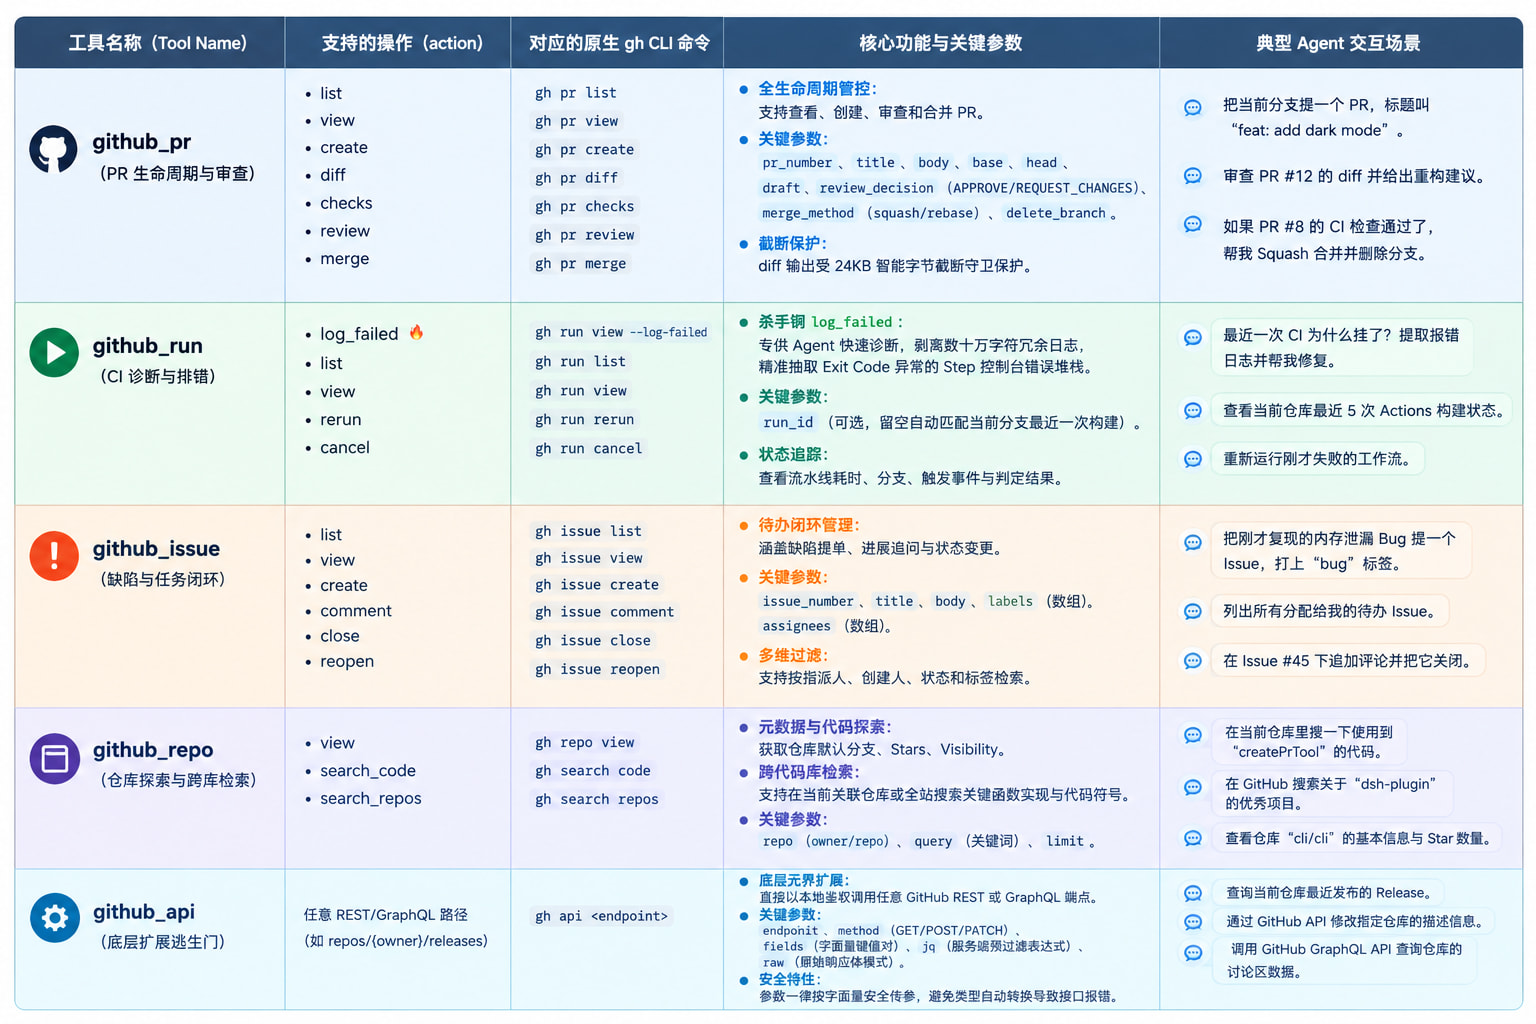Select the "gh api <endpoint>" command
Screen dimensions: 1536x1024
[x=601, y=916]
